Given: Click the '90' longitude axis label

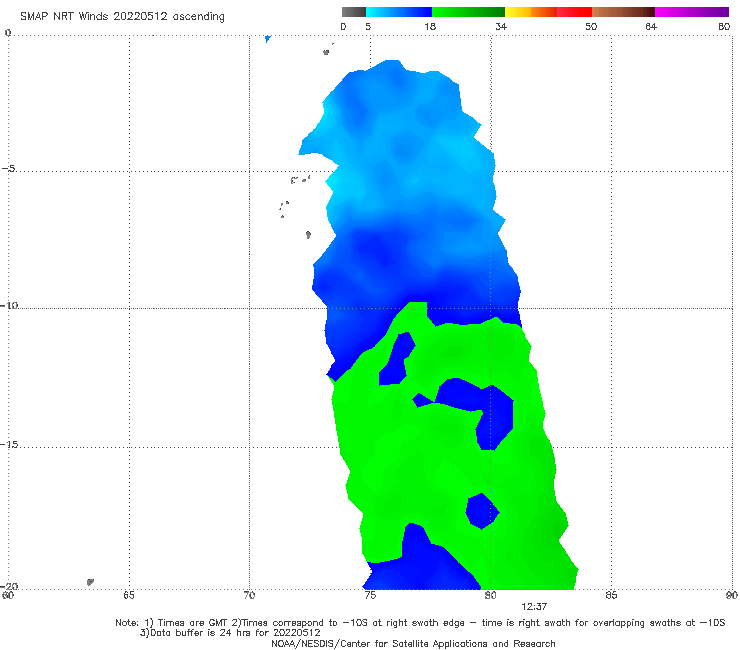Looking at the screenshot, I should click(x=731, y=595).
